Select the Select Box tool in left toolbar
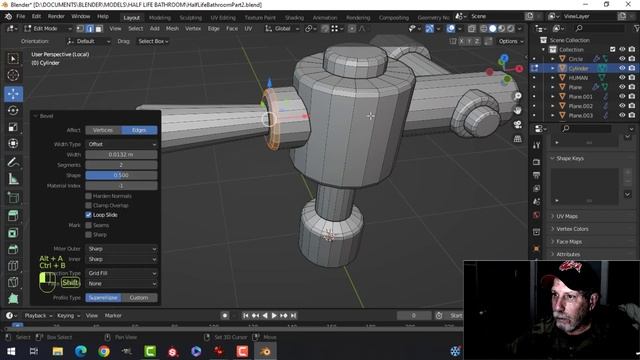Image resolution: width=640 pixels, height=360 pixels. [13, 59]
